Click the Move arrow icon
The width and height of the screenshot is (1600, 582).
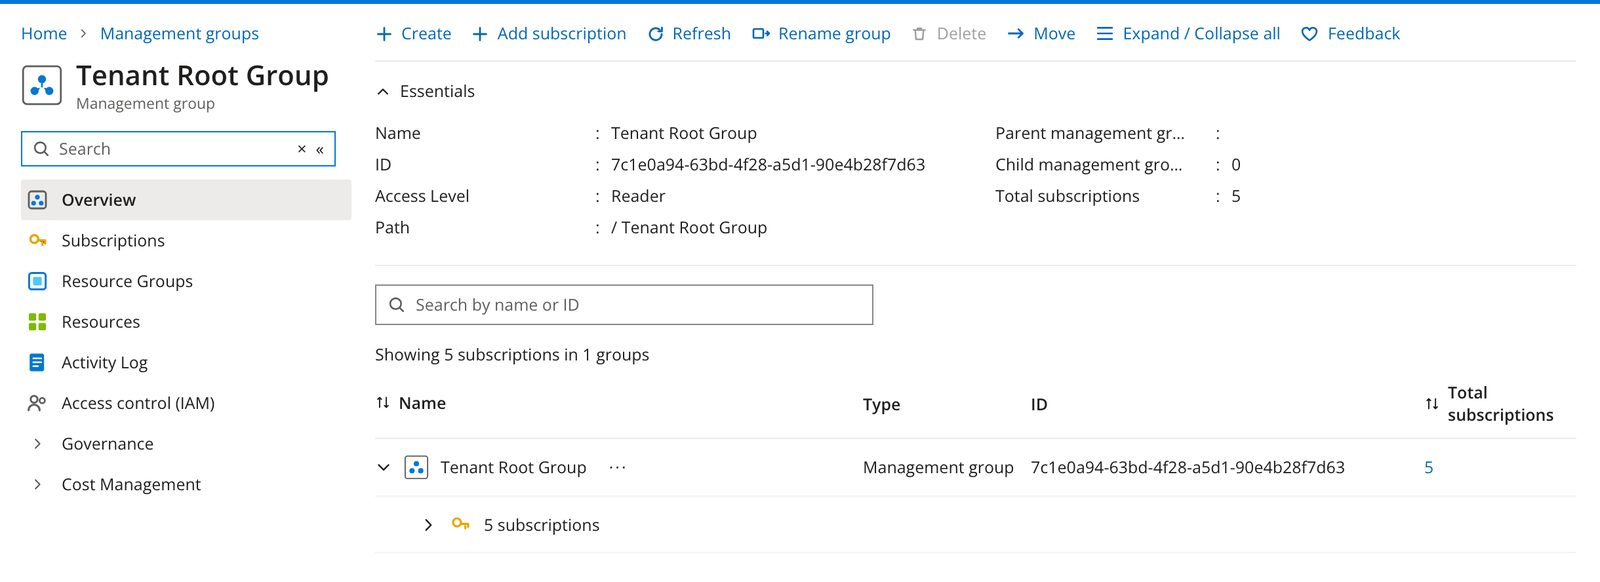1016,34
